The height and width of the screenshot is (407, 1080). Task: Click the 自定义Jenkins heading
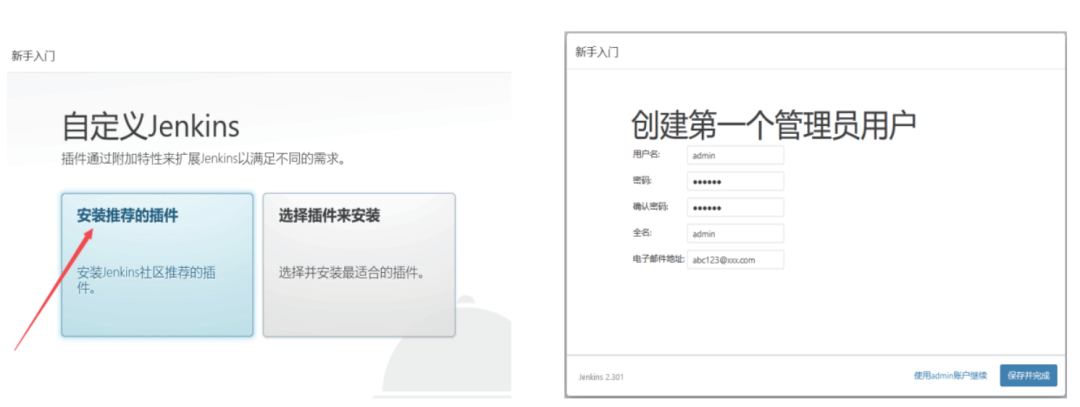pyautogui.click(x=151, y=126)
